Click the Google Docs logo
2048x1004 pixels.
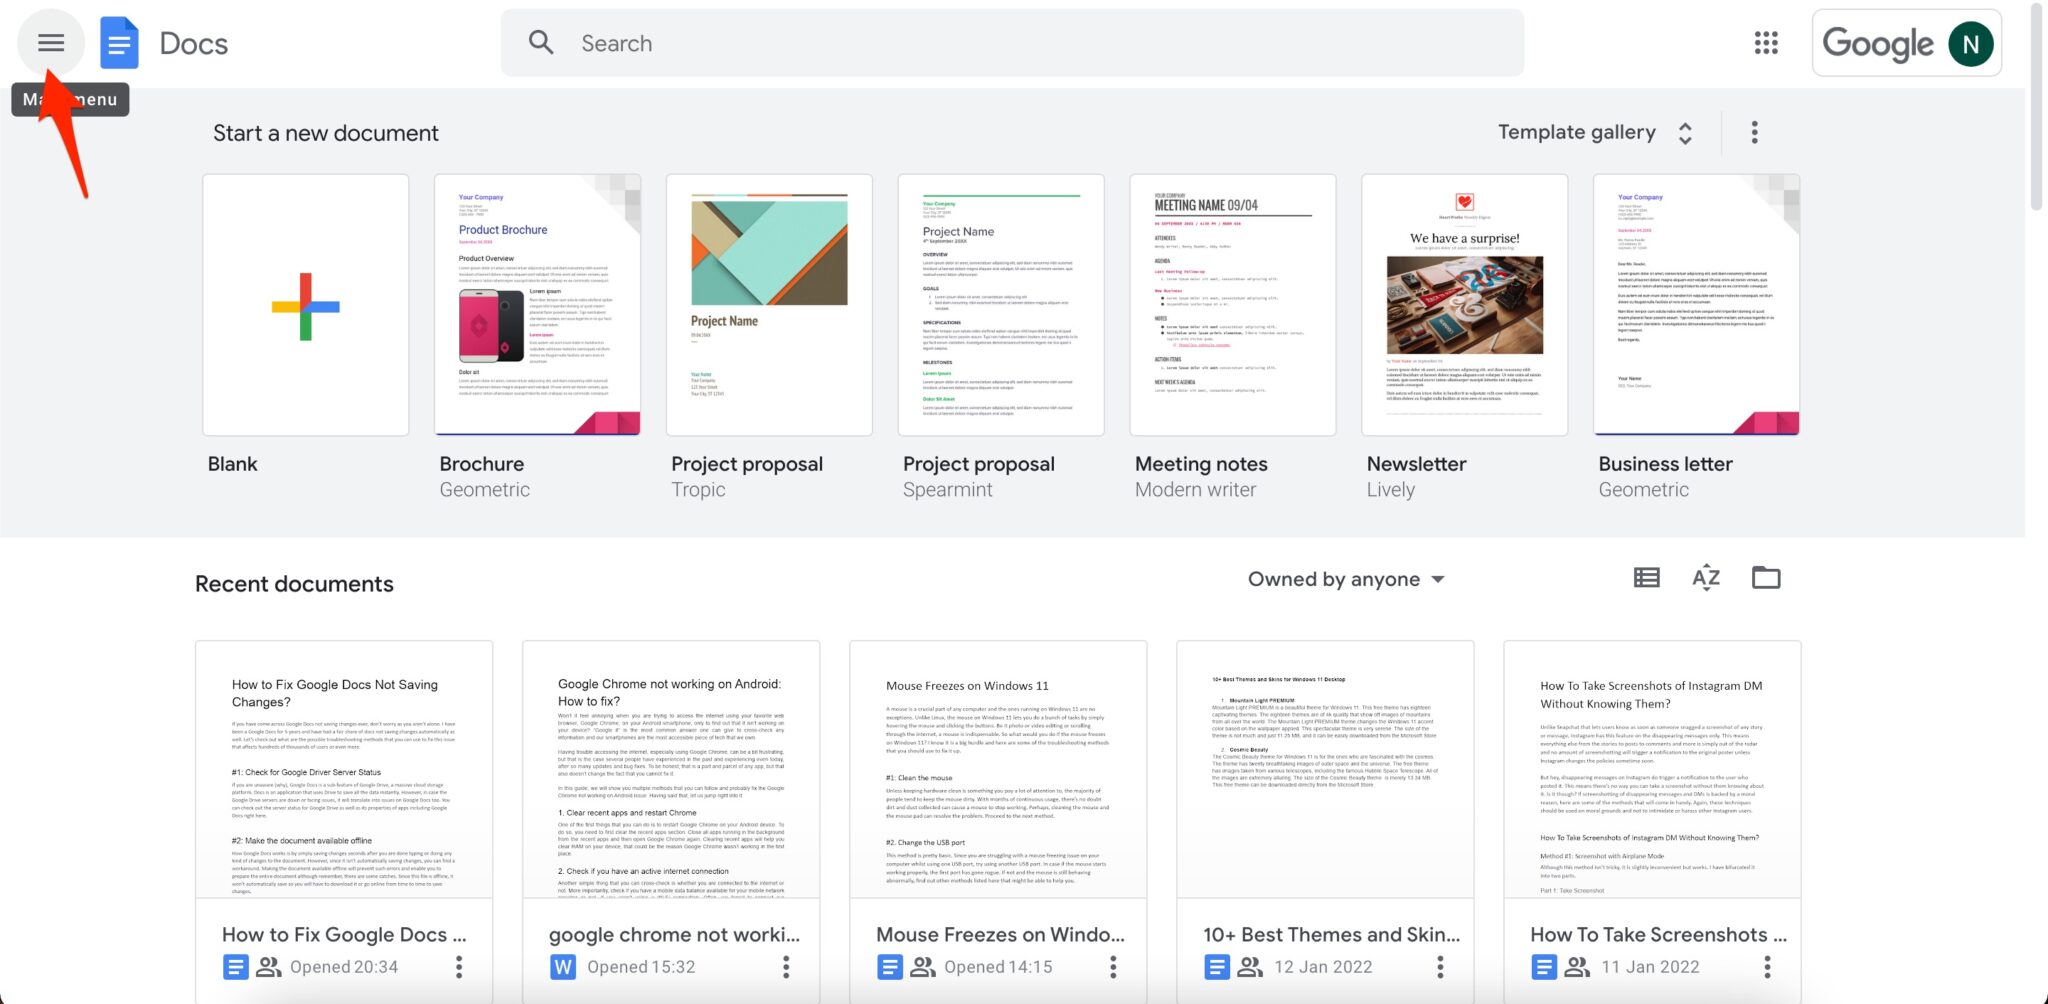tap(119, 42)
